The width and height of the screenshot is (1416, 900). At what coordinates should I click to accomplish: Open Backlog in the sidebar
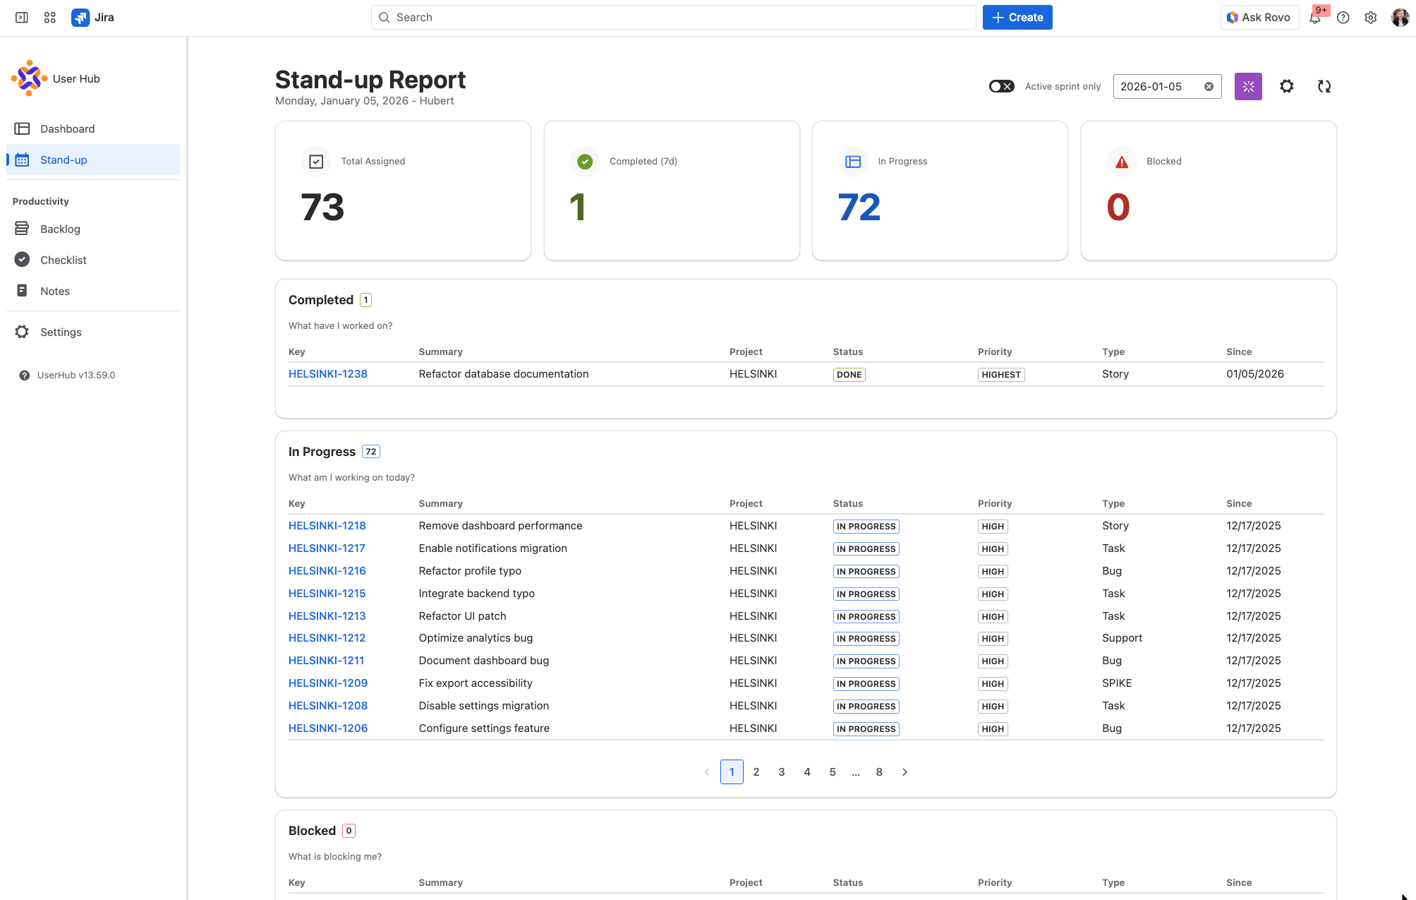click(x=60, y=229)
